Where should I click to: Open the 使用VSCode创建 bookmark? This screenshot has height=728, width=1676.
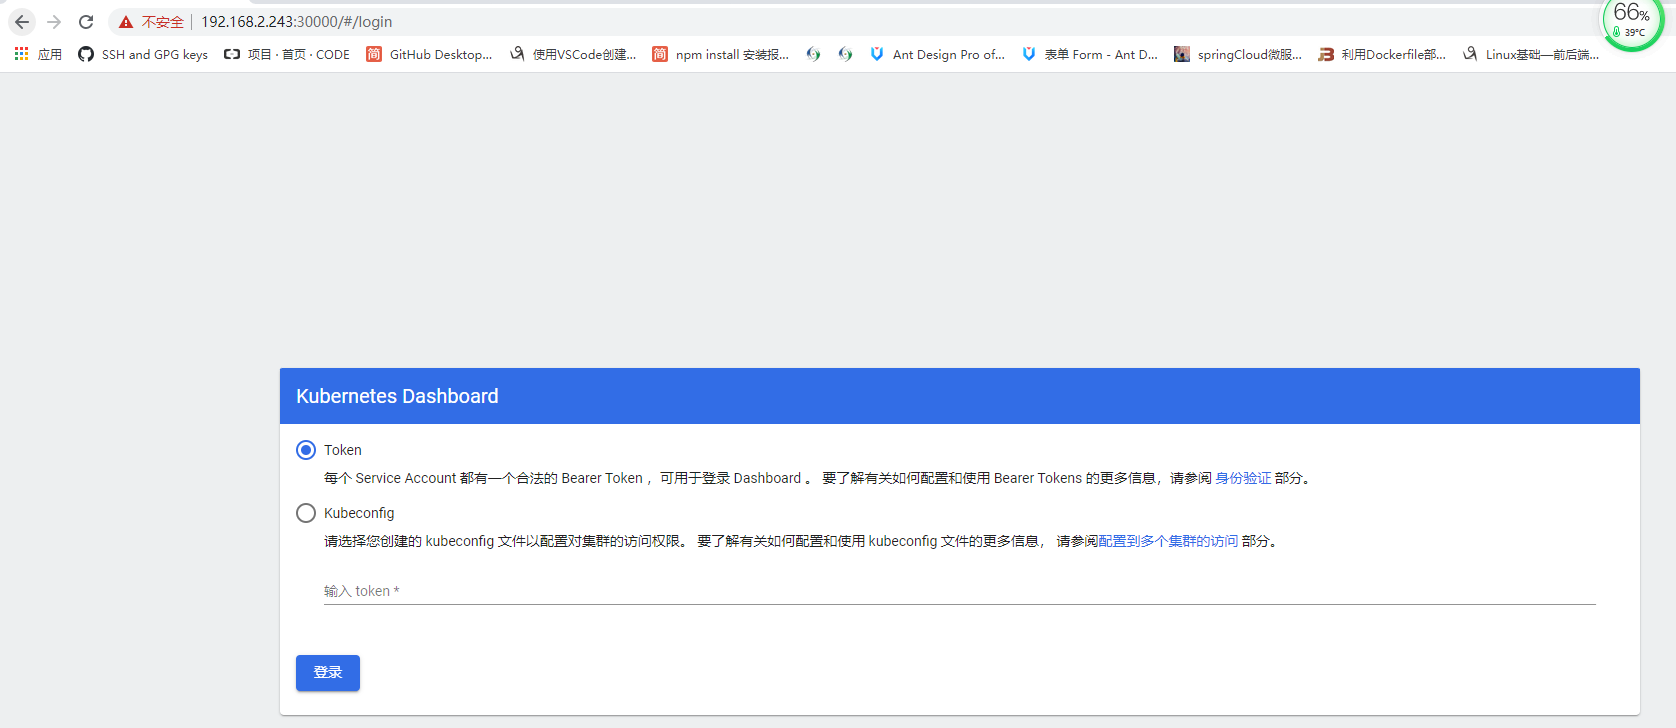pyautogui.click(x=573, y=54)
